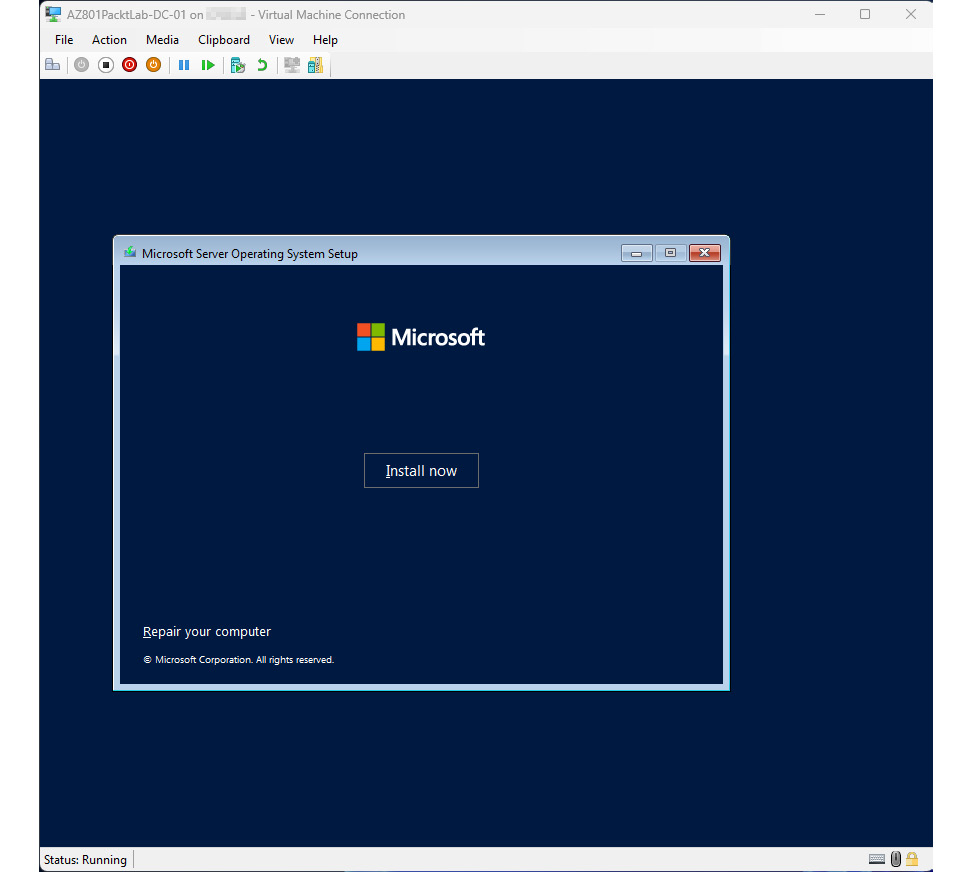Maximize the Virtual Machine Connection window
The height and width of the screenshot is (872, 972).
(865, 14)
